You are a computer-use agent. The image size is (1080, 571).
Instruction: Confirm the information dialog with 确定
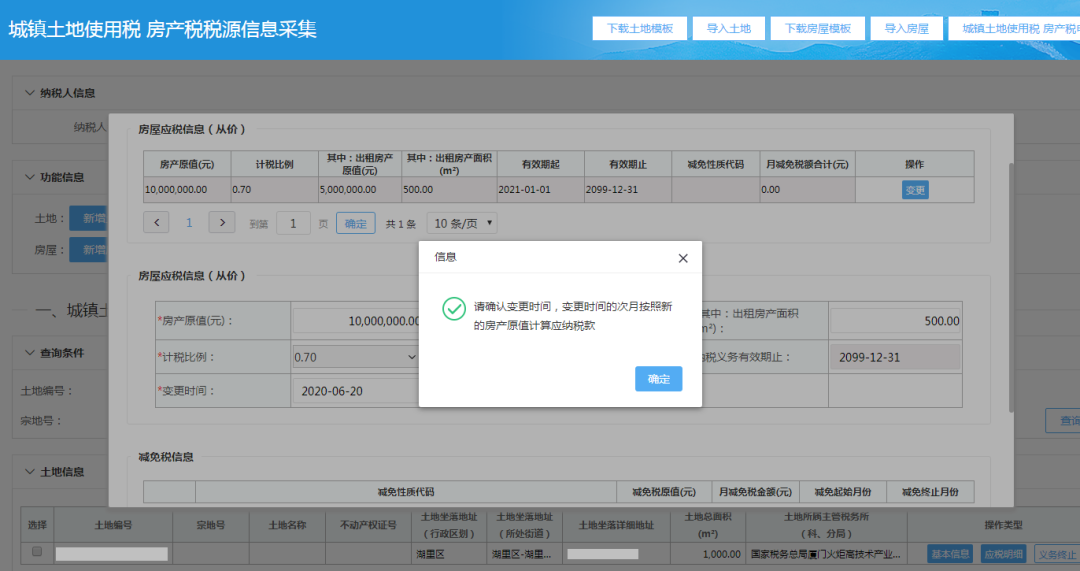click(658, 379)
